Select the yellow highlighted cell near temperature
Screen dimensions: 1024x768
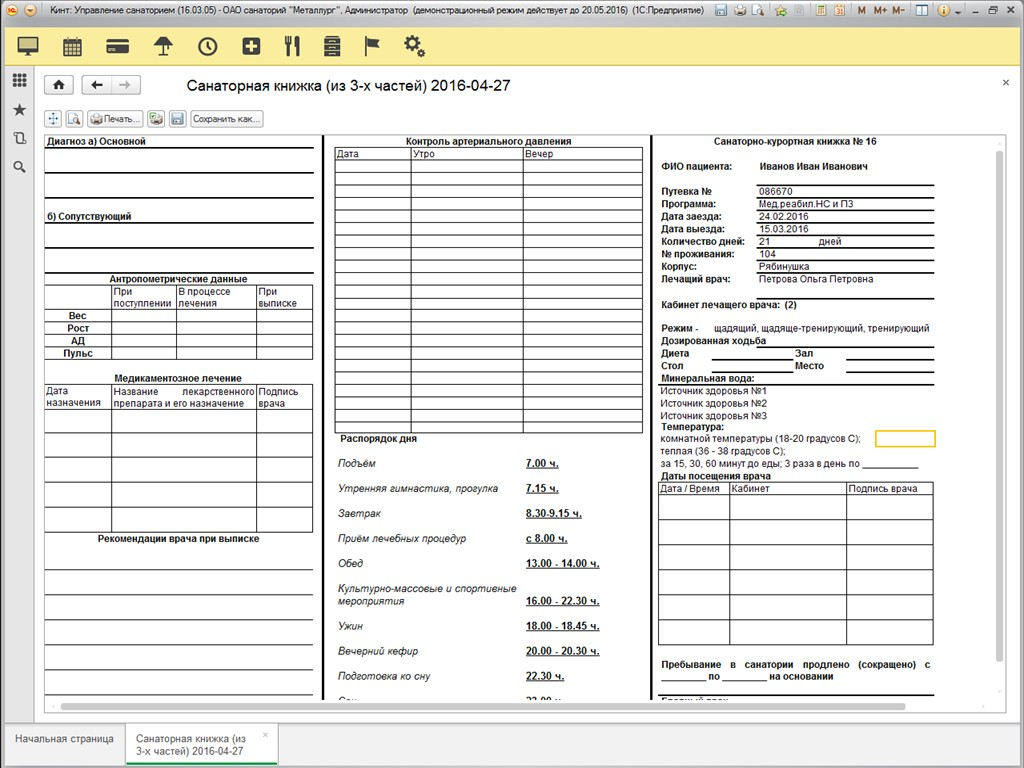pyautogui.click(x=905, y=439)
